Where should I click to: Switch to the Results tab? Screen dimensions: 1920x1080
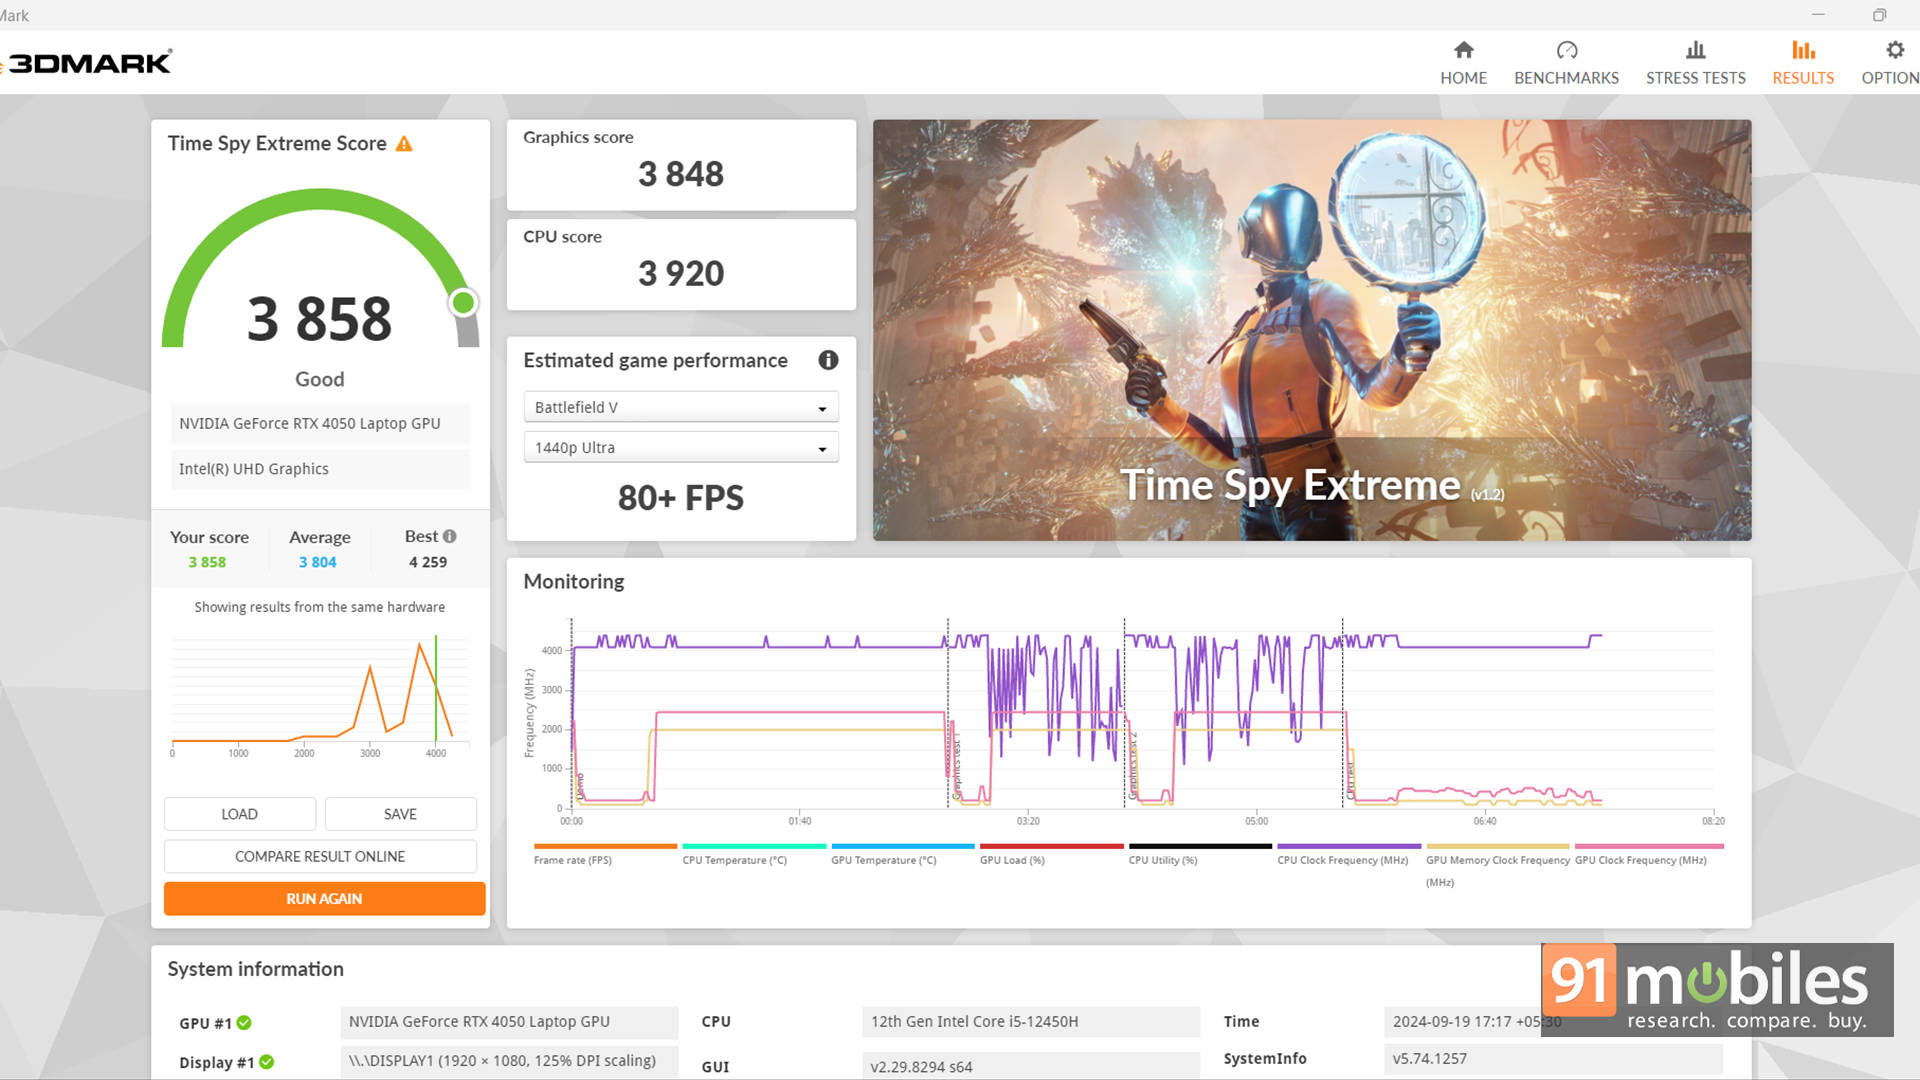(x=1803, y=63)
